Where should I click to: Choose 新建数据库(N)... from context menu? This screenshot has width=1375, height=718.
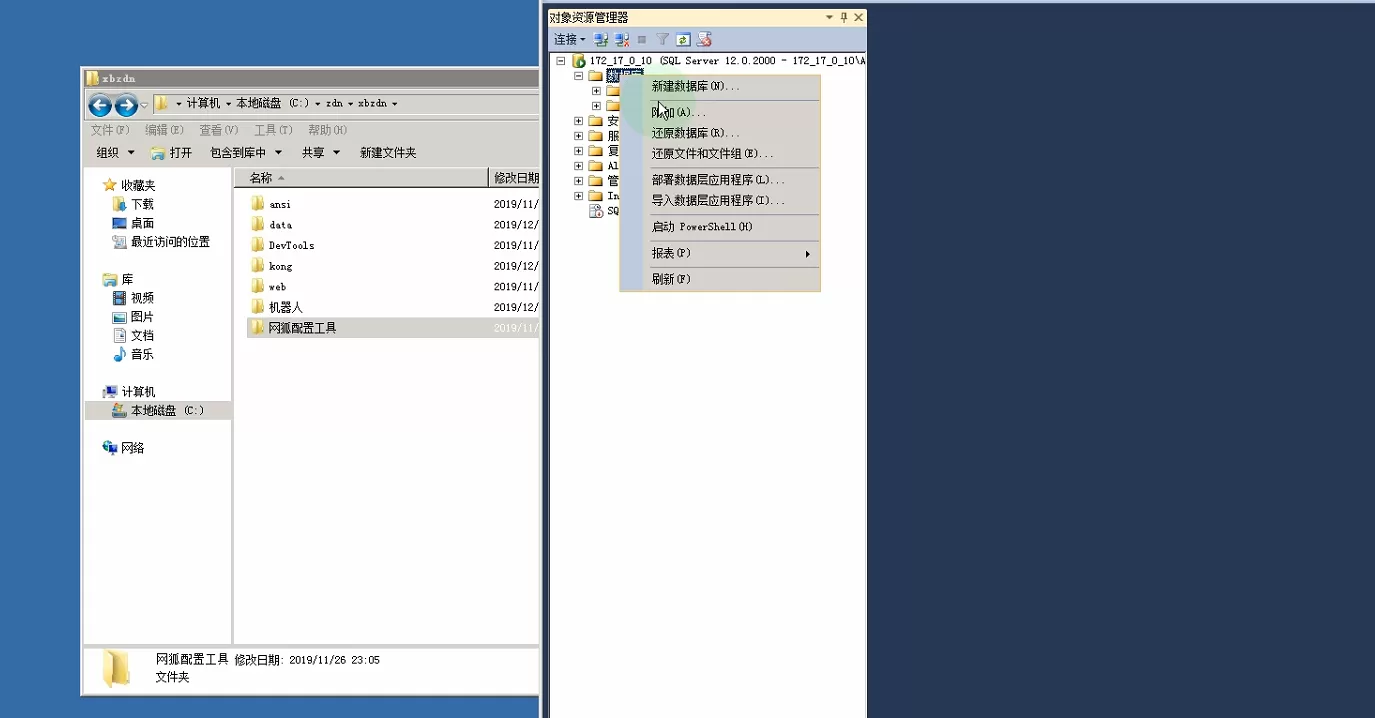pos(695,87)
